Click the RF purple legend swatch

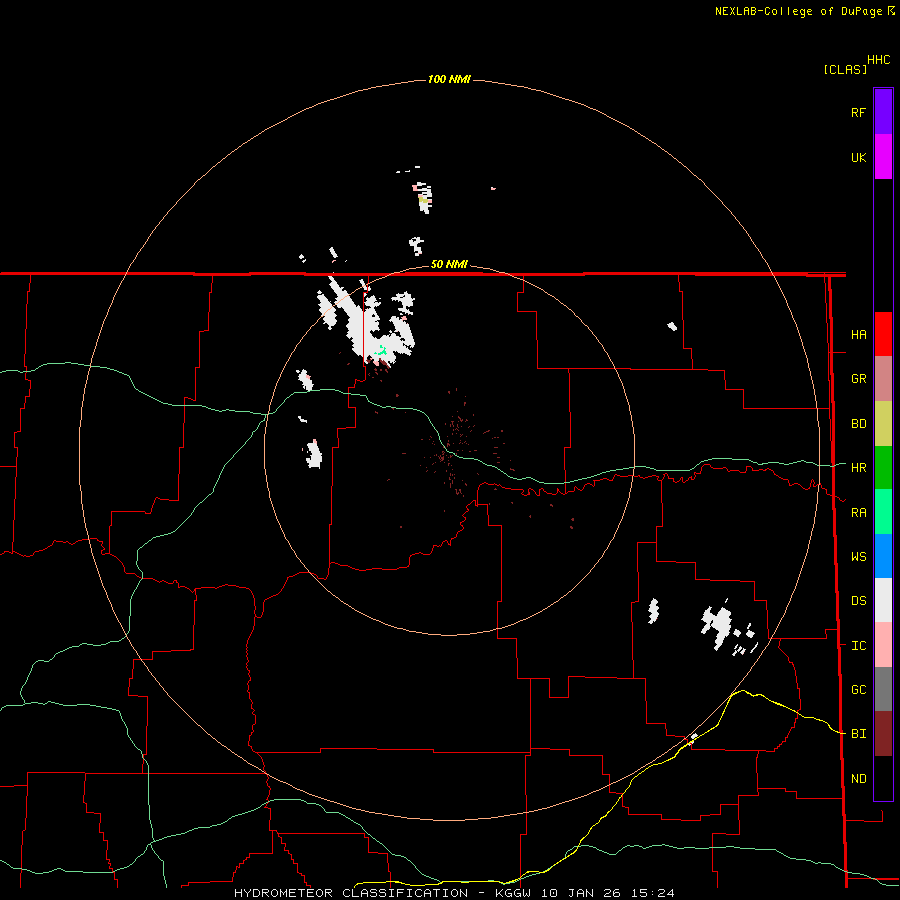point(883,112)
